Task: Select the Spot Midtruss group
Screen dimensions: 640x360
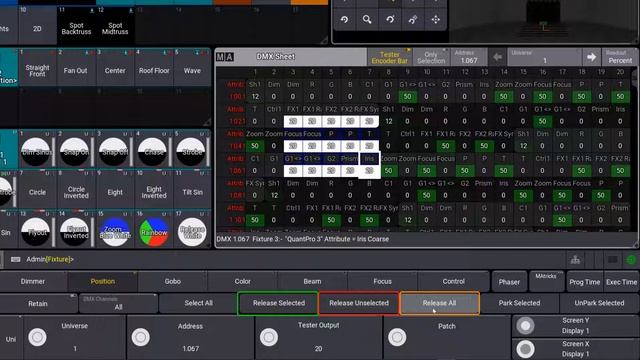Action: (115, 26)
